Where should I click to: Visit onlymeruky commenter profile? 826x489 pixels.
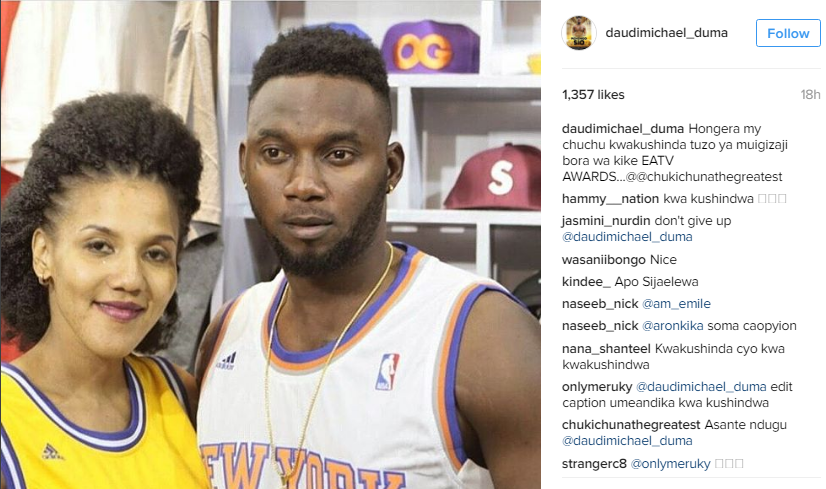pyautogui.click(x=597, y=387)
